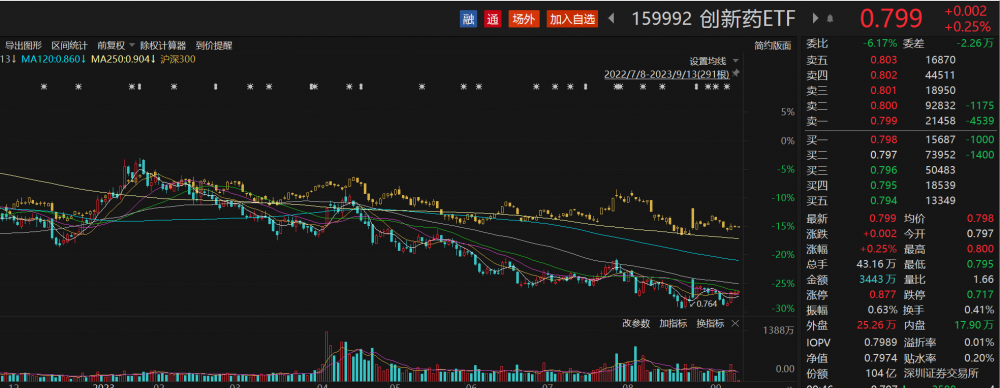Viewport: 1000px width, 388px height.
Task: Click the 量比 value 1.66
Action: pyautogui.click(x=983, y=280)
